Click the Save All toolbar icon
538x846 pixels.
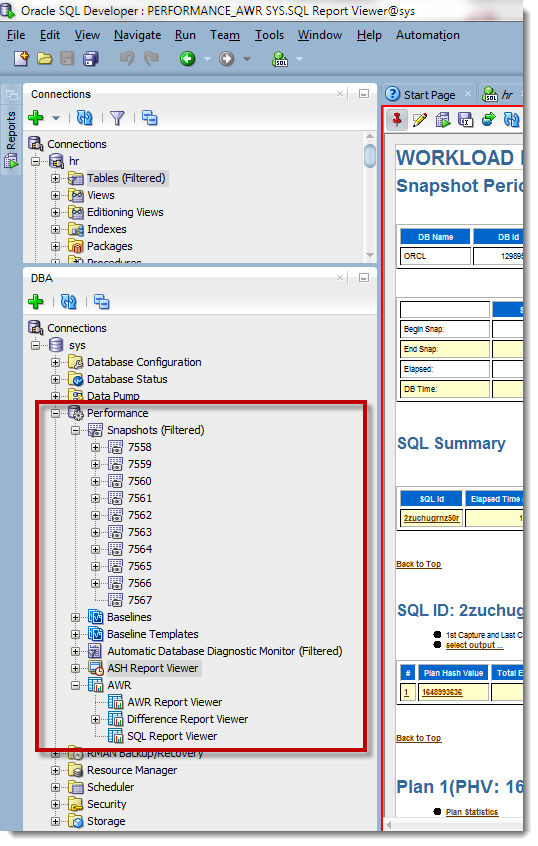(x=91, y=58)
